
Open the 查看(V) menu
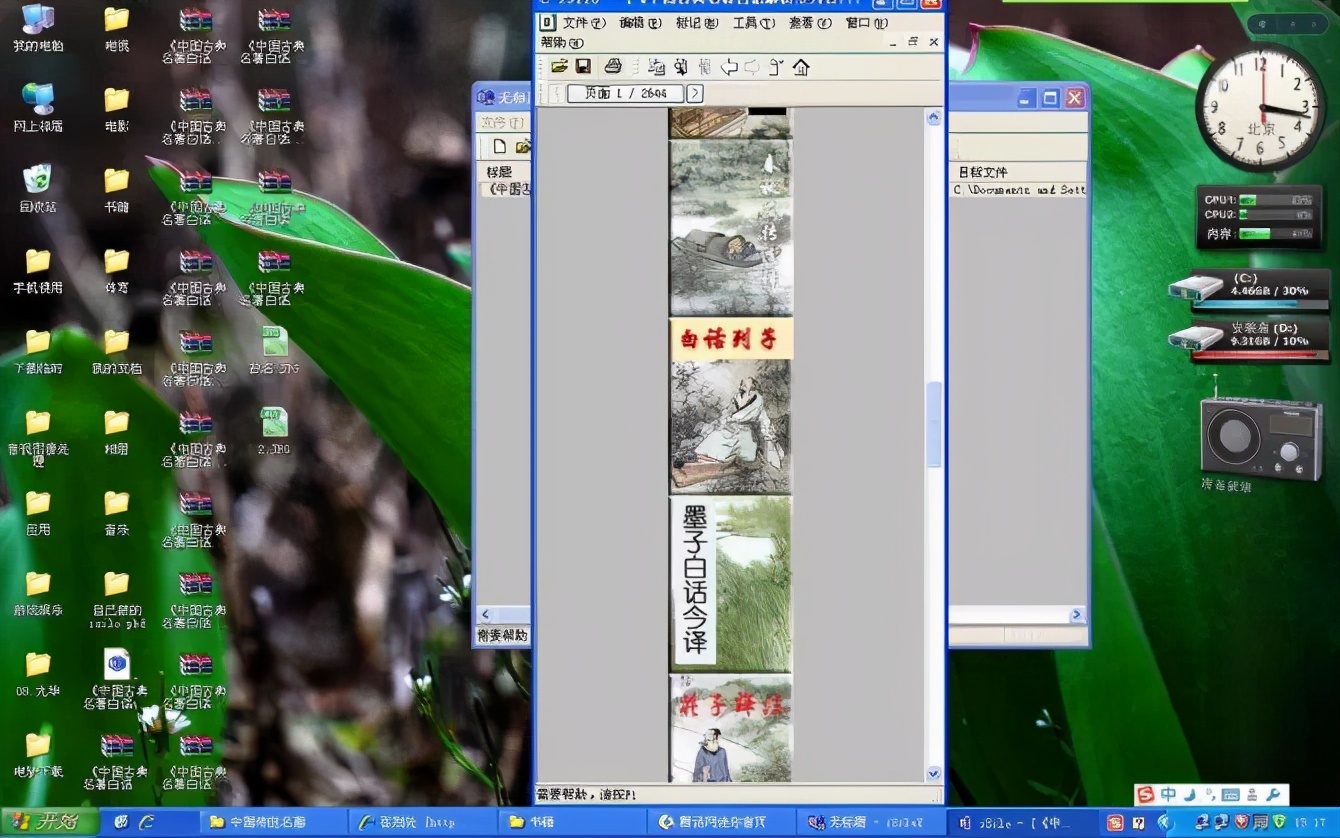[810, 23]
